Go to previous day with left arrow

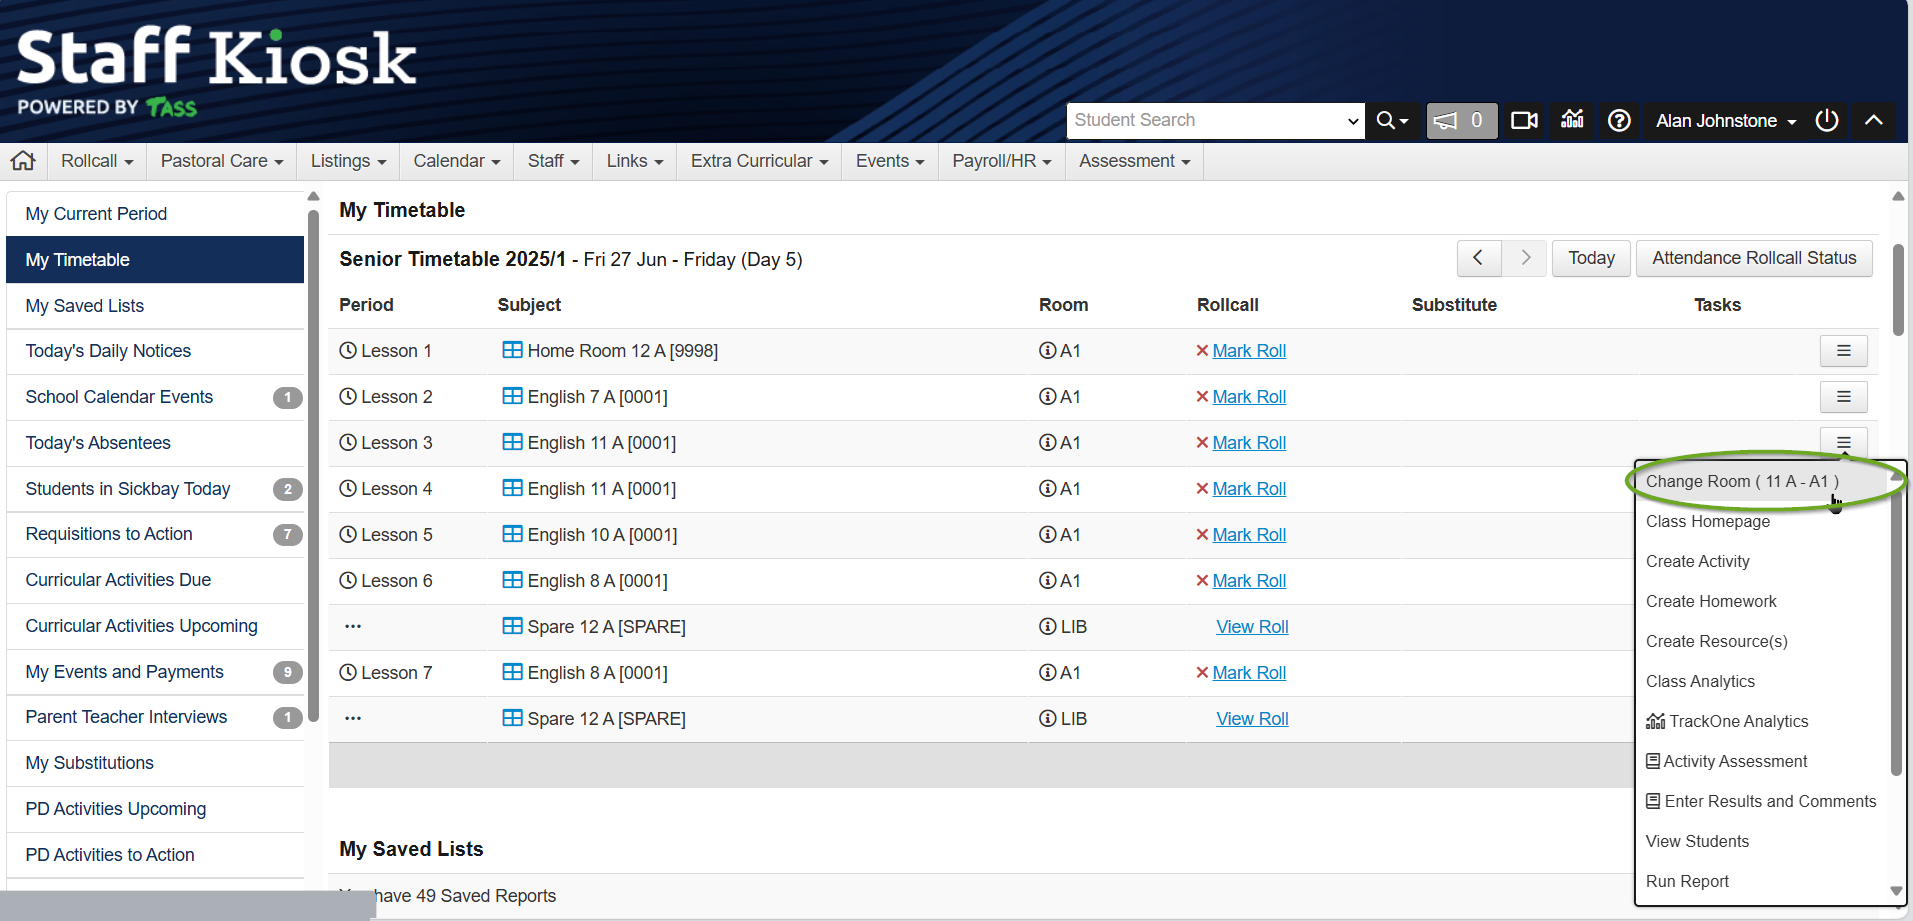[1477, 258]
